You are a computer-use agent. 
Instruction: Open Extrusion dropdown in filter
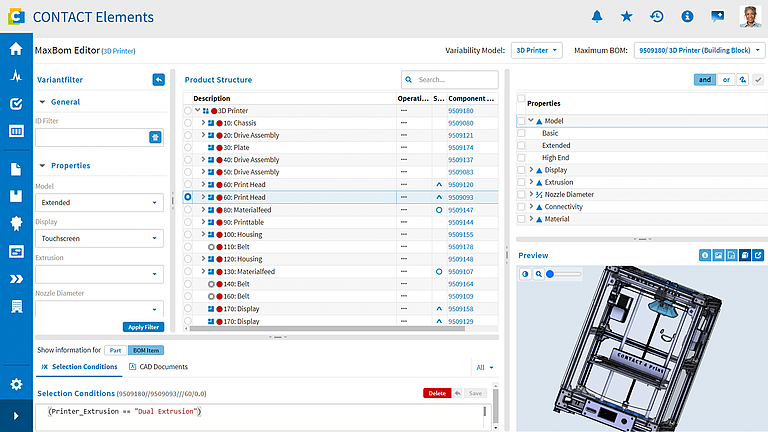[x=99, y=274]
